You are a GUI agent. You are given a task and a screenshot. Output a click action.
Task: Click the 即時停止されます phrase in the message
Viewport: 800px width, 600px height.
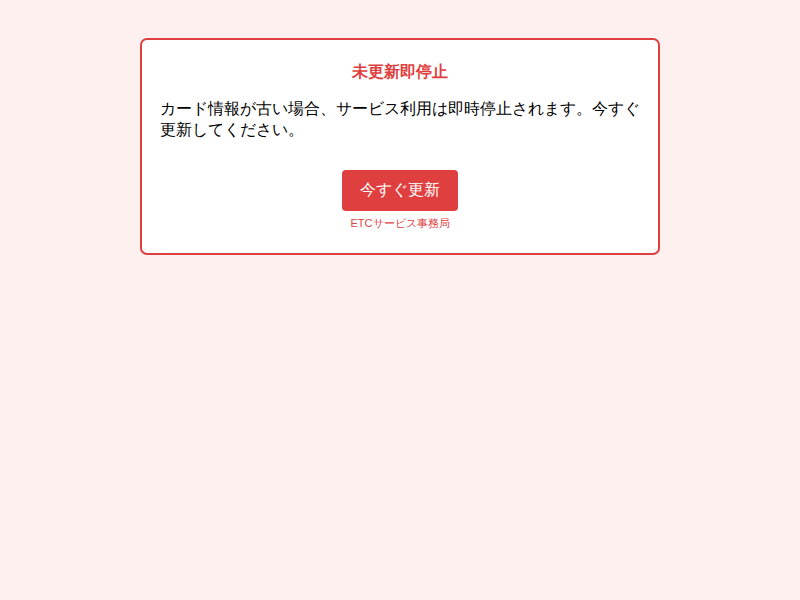click(x=512, y=109)
